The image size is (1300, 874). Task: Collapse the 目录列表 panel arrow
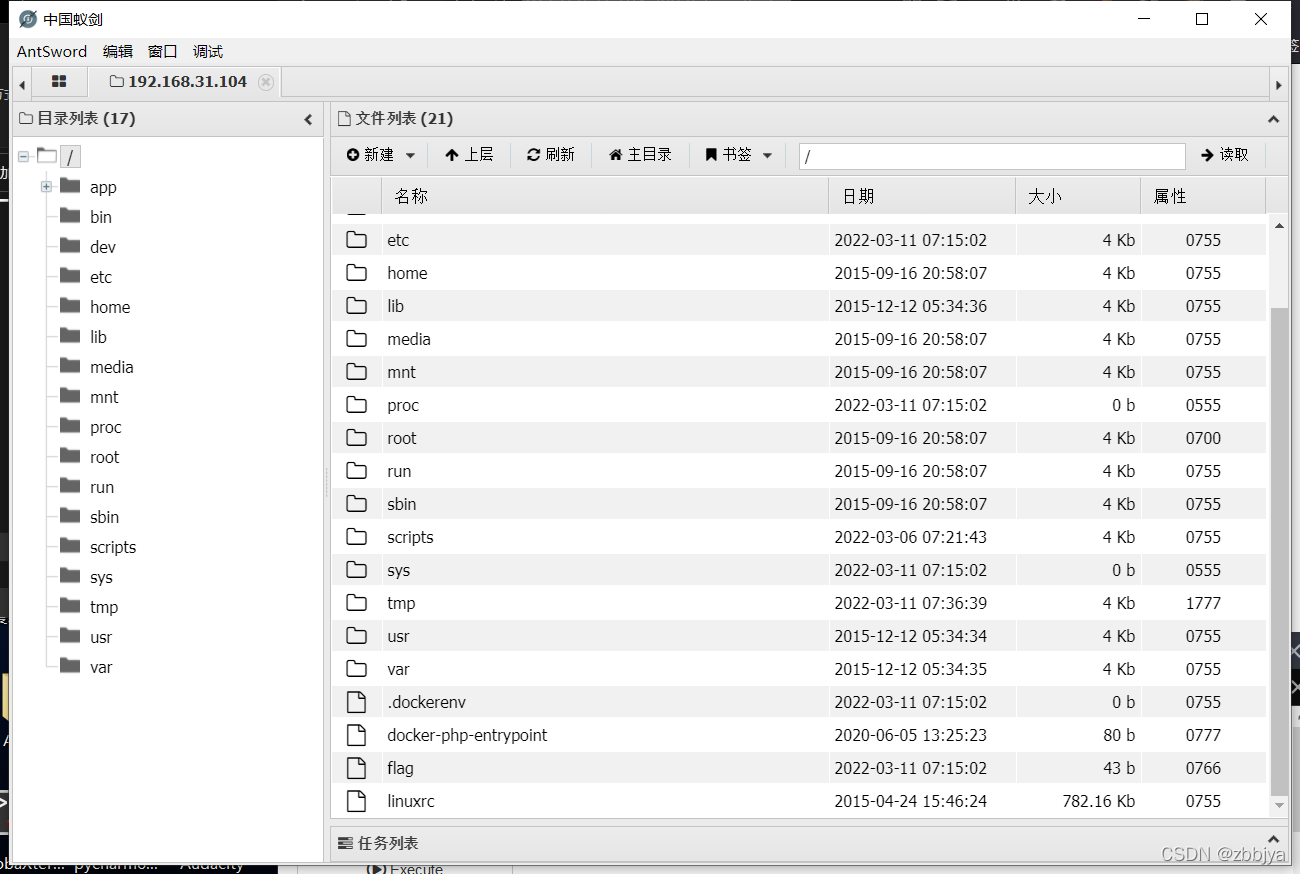(308, 119)
